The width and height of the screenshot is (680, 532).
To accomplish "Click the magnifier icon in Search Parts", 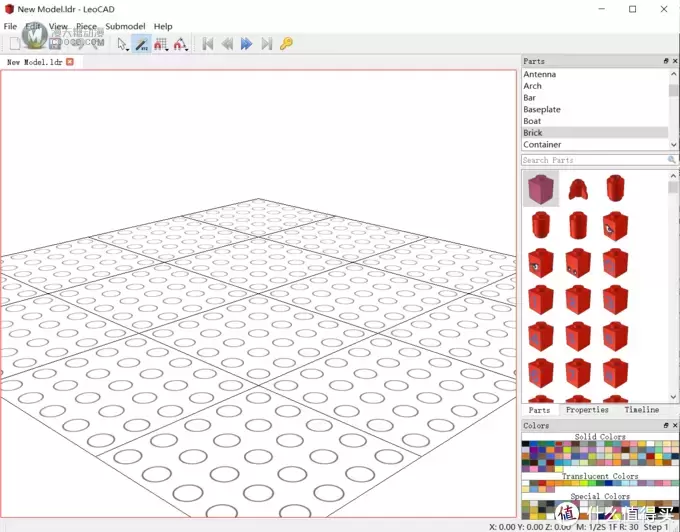I will tap(671, 160).
